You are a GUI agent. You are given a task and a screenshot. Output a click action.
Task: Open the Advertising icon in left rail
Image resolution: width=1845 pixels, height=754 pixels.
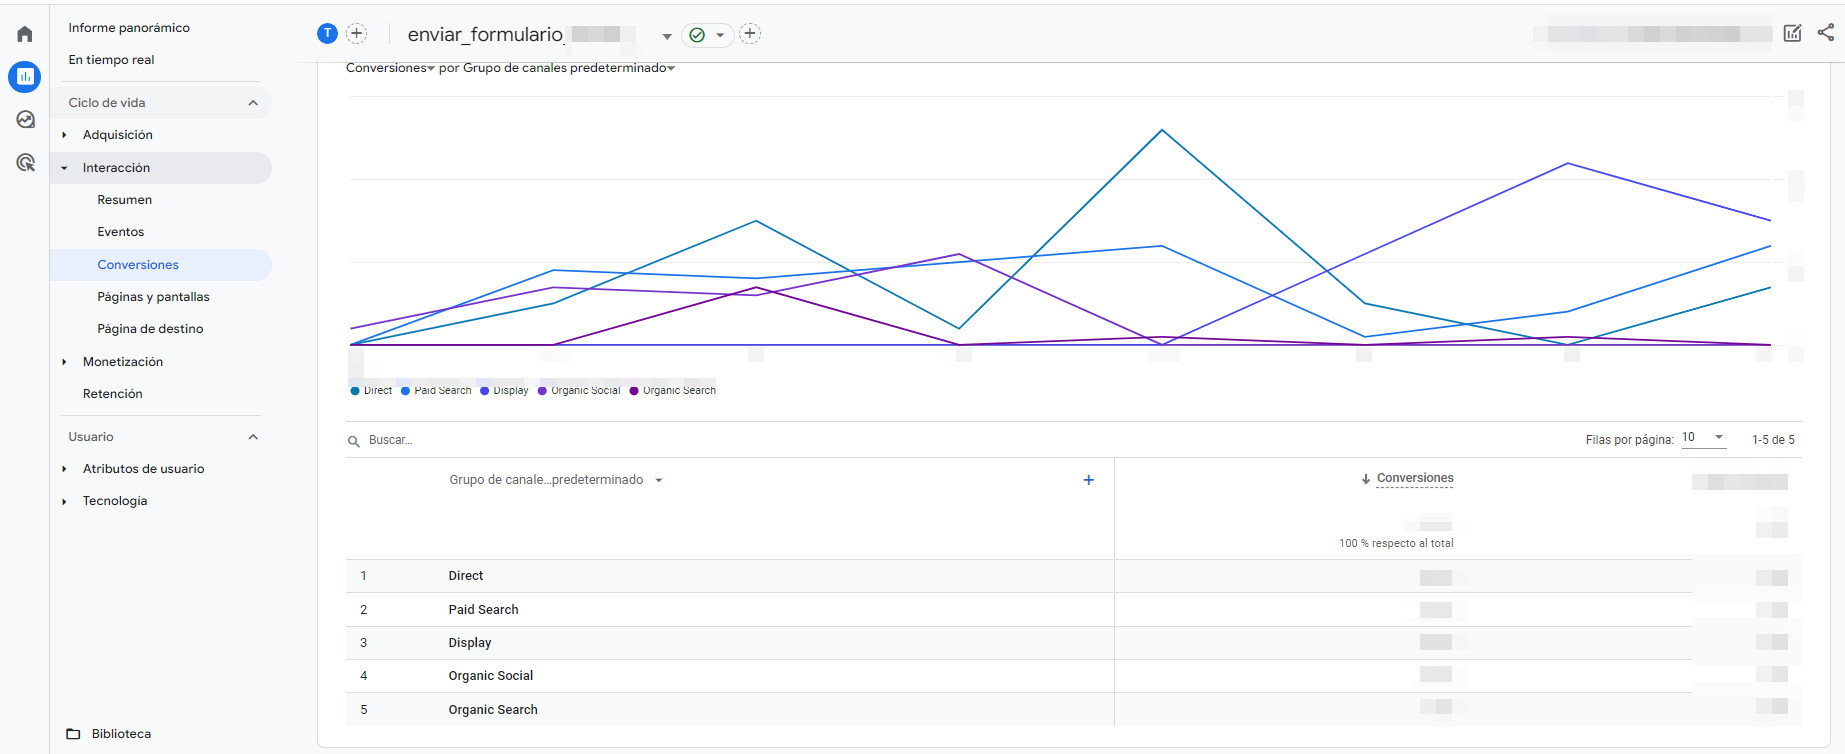coord(25,163)
